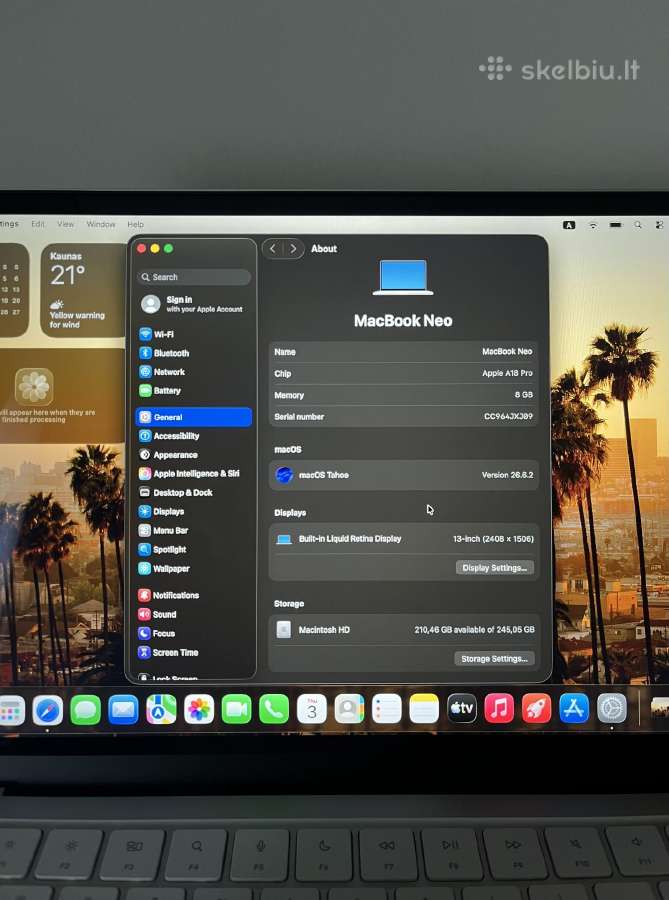Open System Settings from the Dock
This screenshot has width=669, height=900.
click(x=612, y=708)
